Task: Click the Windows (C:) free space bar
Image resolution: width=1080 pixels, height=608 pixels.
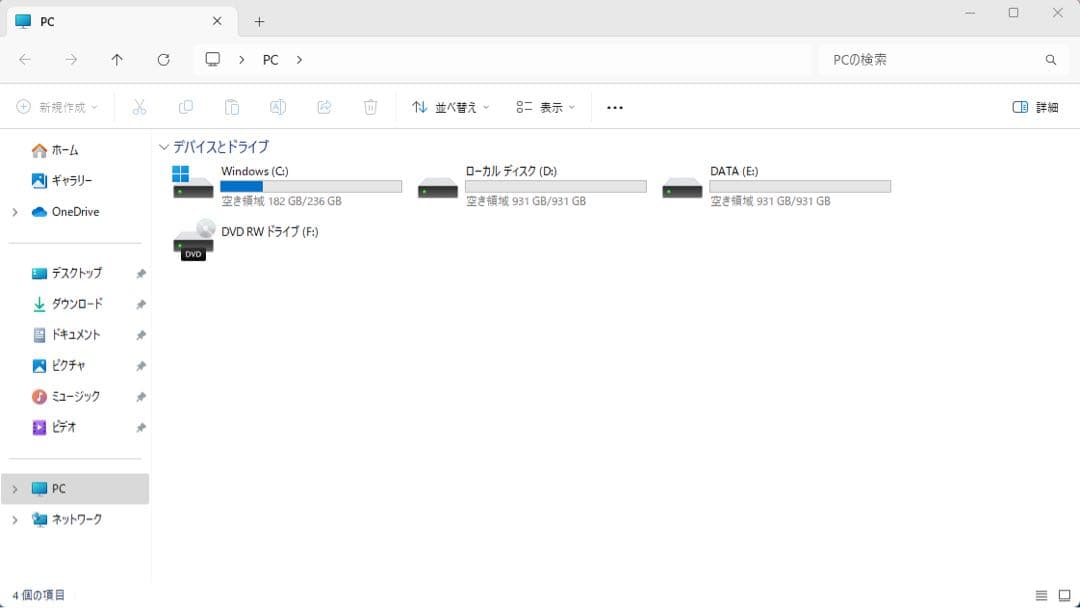Action: coord(310,186)
